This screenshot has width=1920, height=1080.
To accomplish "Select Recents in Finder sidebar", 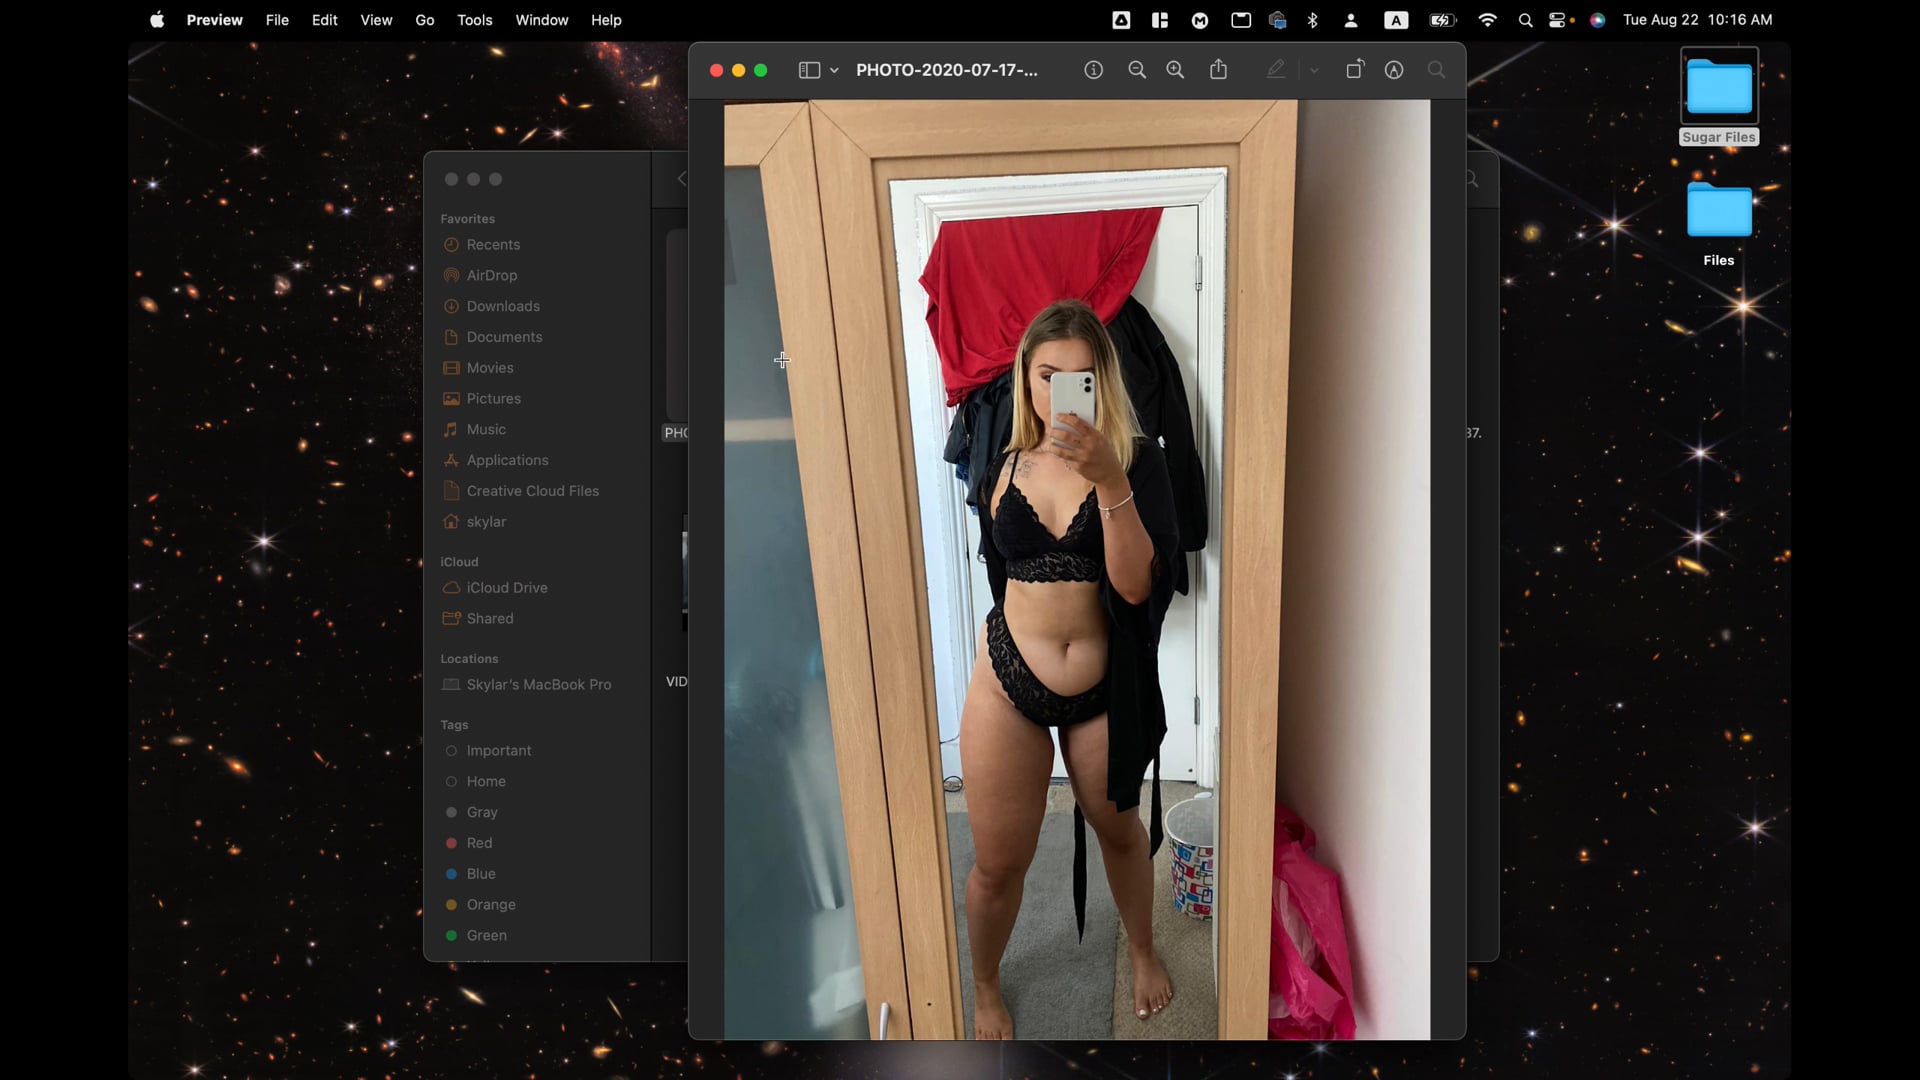I will pos(493,245).
